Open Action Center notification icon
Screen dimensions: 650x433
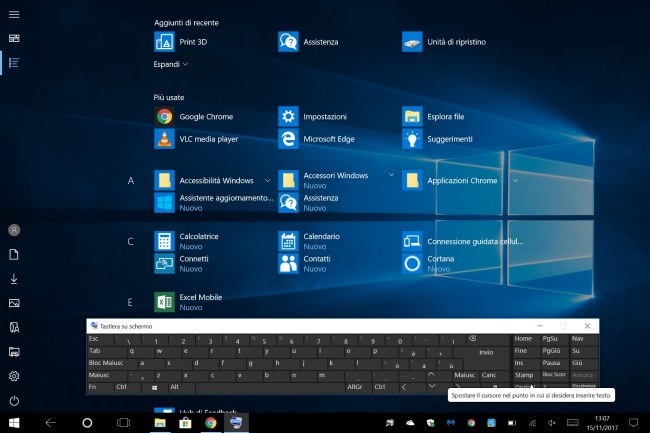pyautogui.click(x=633, y=423)
